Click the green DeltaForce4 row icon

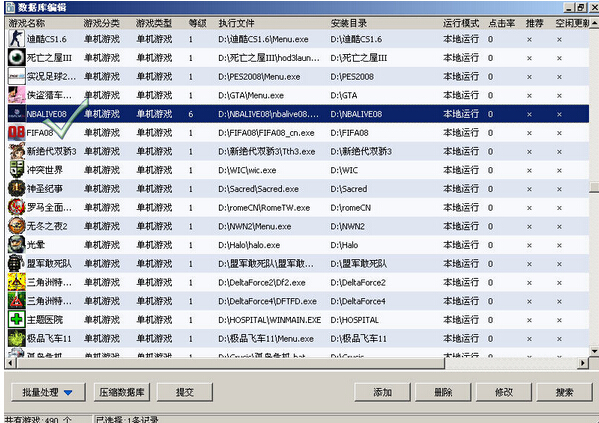pos(16,301)
